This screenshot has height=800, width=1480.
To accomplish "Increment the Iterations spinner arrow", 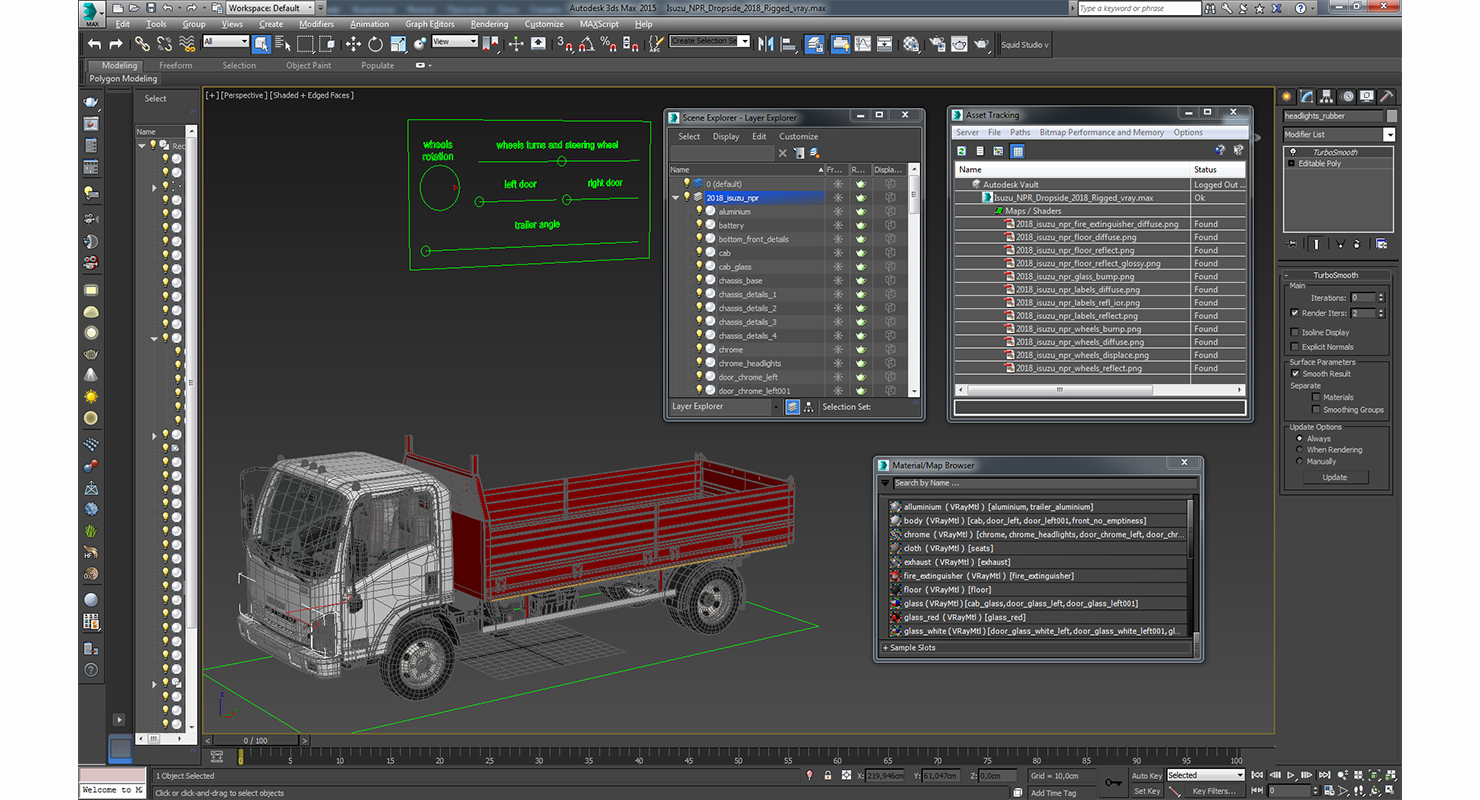I will [1382, 295].
